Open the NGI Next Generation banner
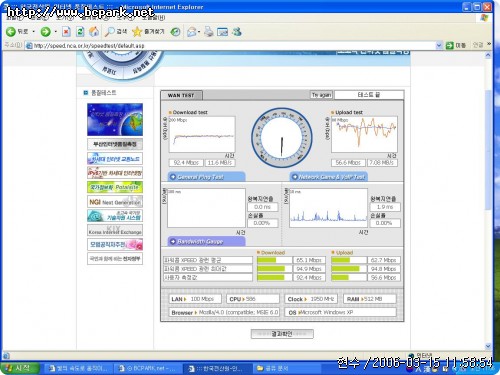 [x=115, y=202]
